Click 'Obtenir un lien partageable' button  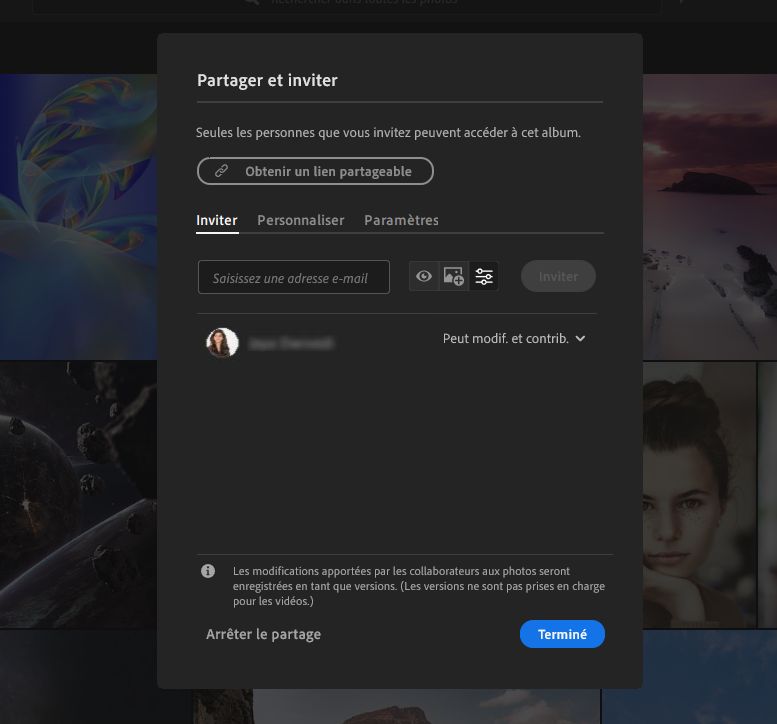[x=315, y=171]
